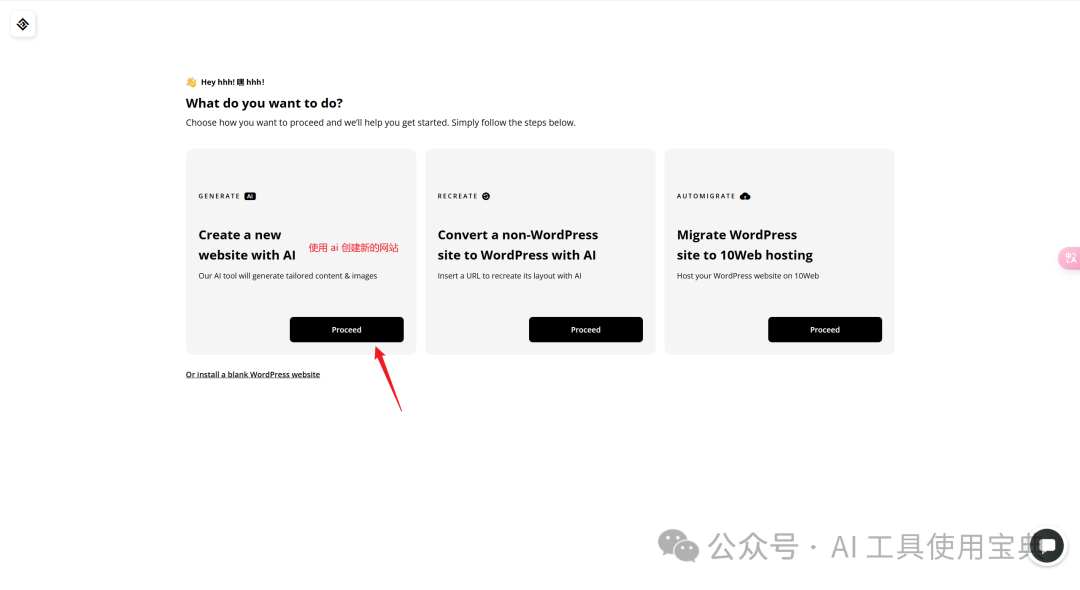Image resolution: width=1080 pixels, height=590 pixels.
Task: Click the circular icon beside RECREATE
Action: [x=486, y=196]
